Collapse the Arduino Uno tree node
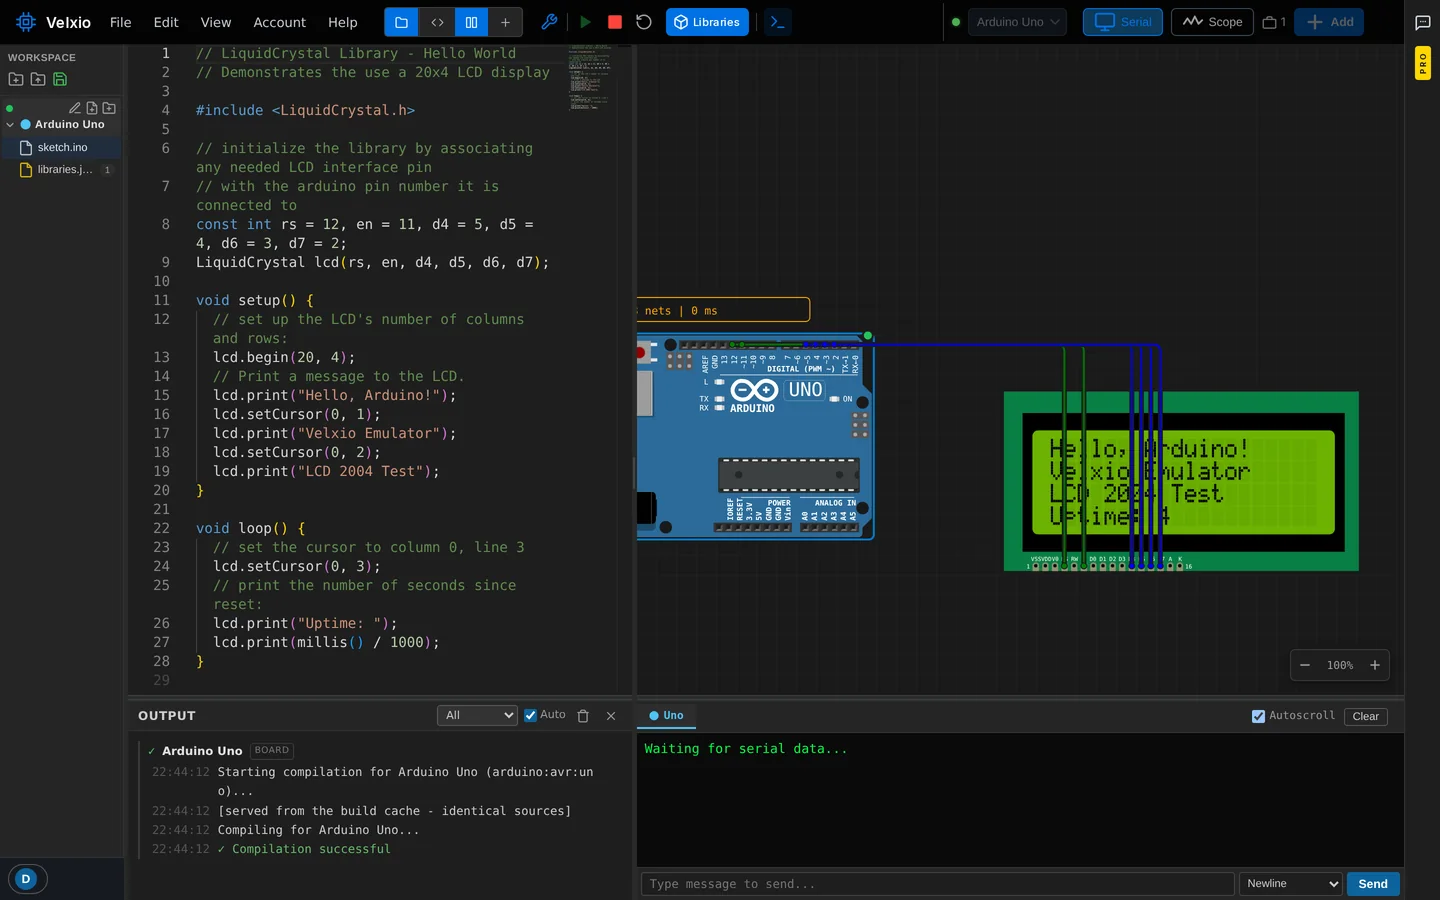This screenshot has width=1440, height=900. [x=11, y=125]
